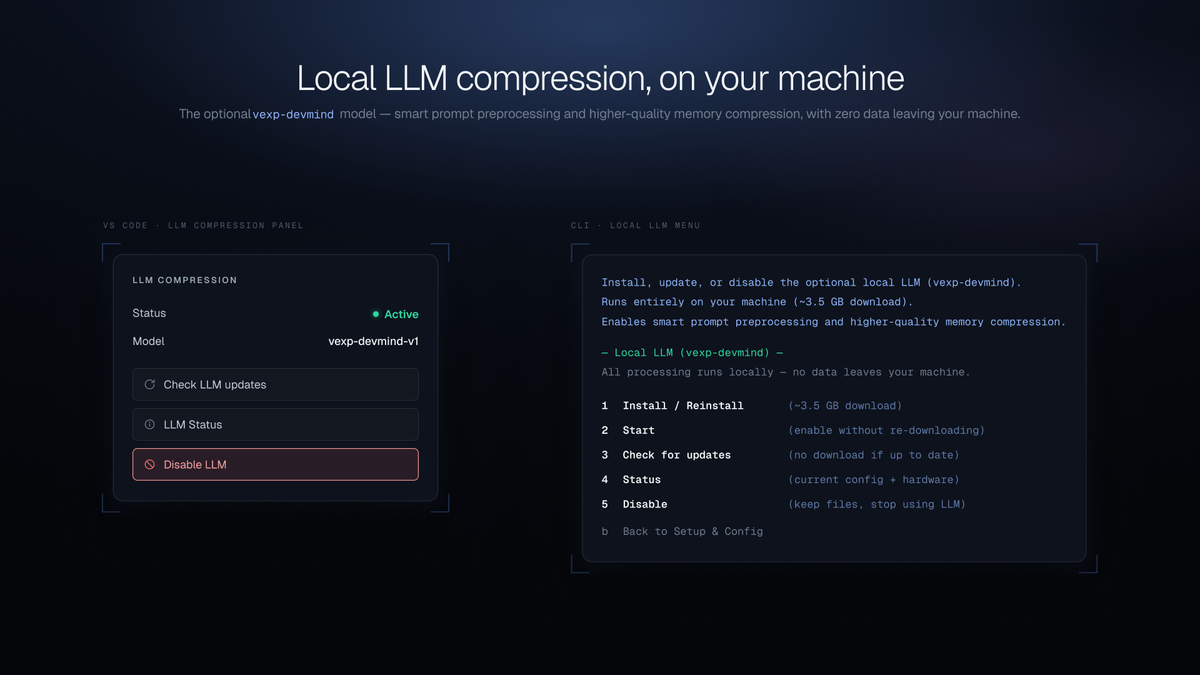
Task: Click the Check LLM updates button
Action: [275, 385]
